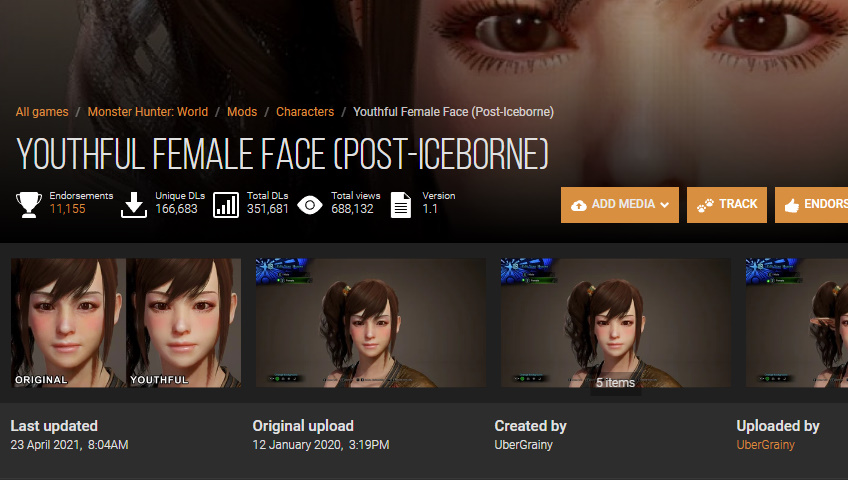Click the Last updated heading

(54, 426)
